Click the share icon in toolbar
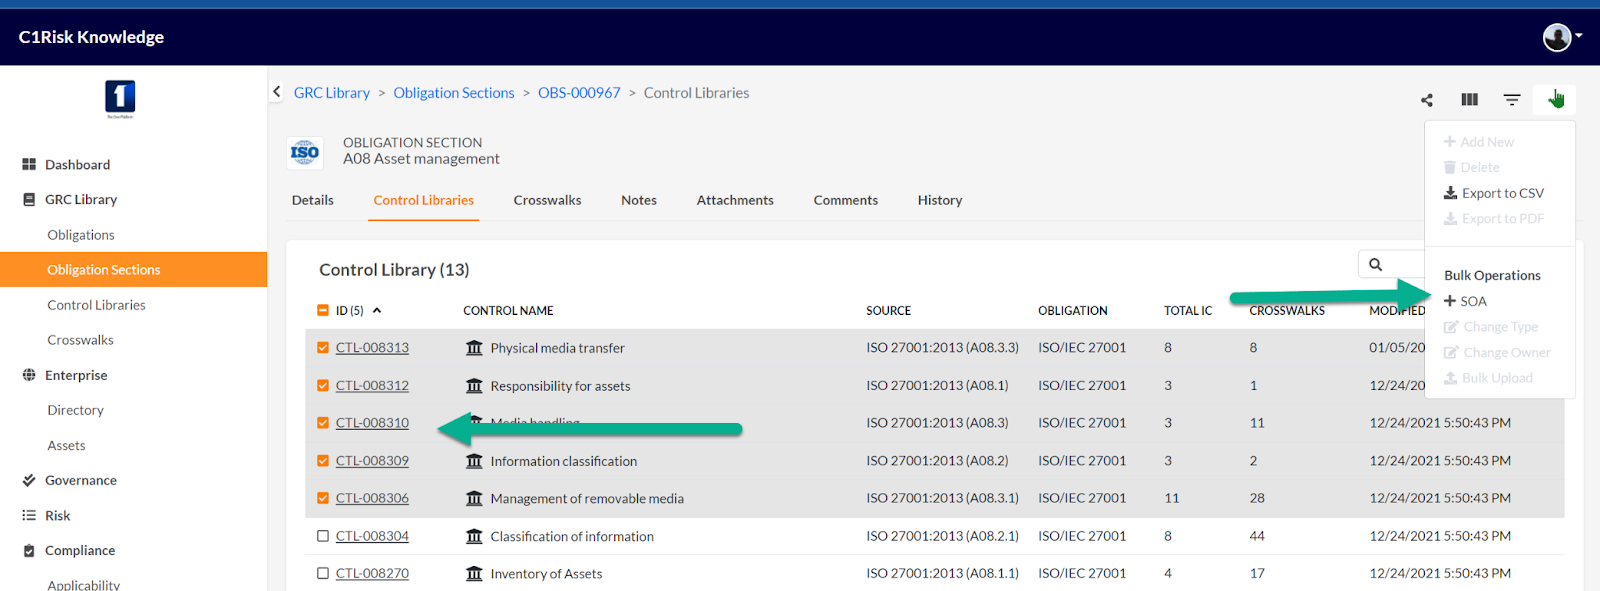 [x=1427, y=99]
